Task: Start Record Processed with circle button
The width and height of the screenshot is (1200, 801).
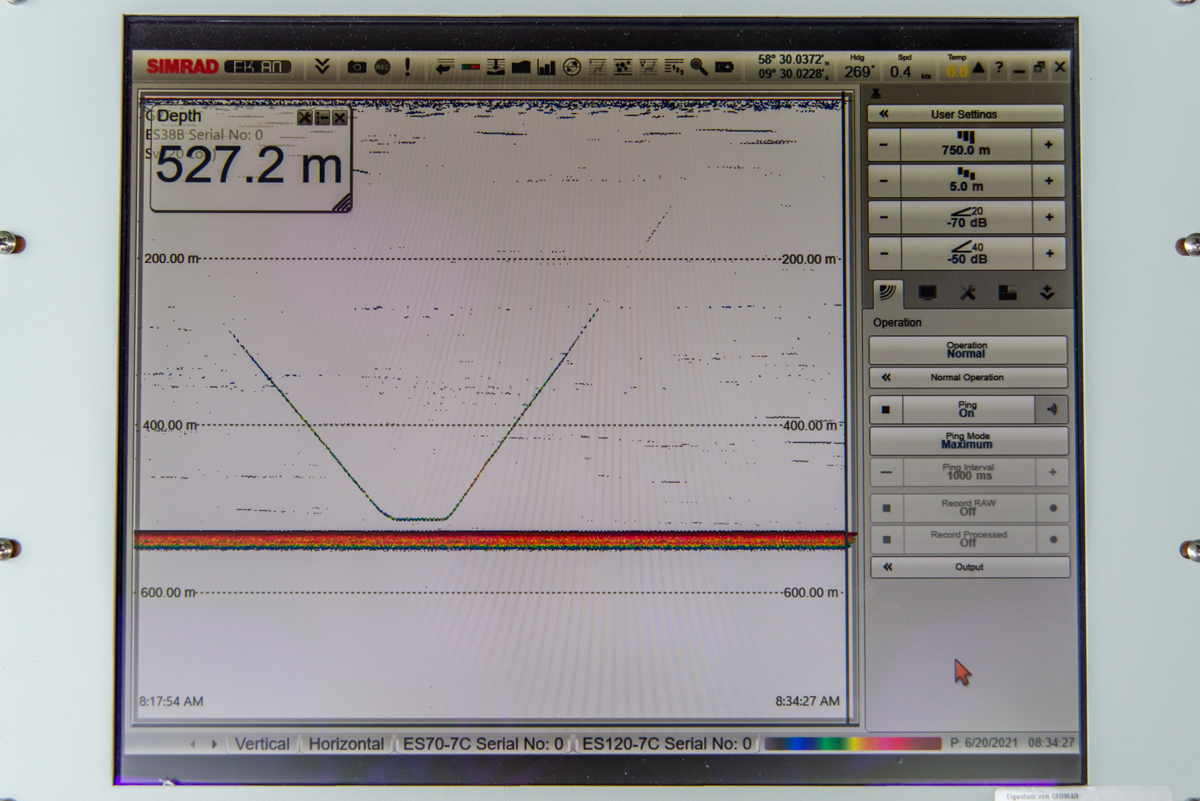Action: click(x=1053, y=540)
